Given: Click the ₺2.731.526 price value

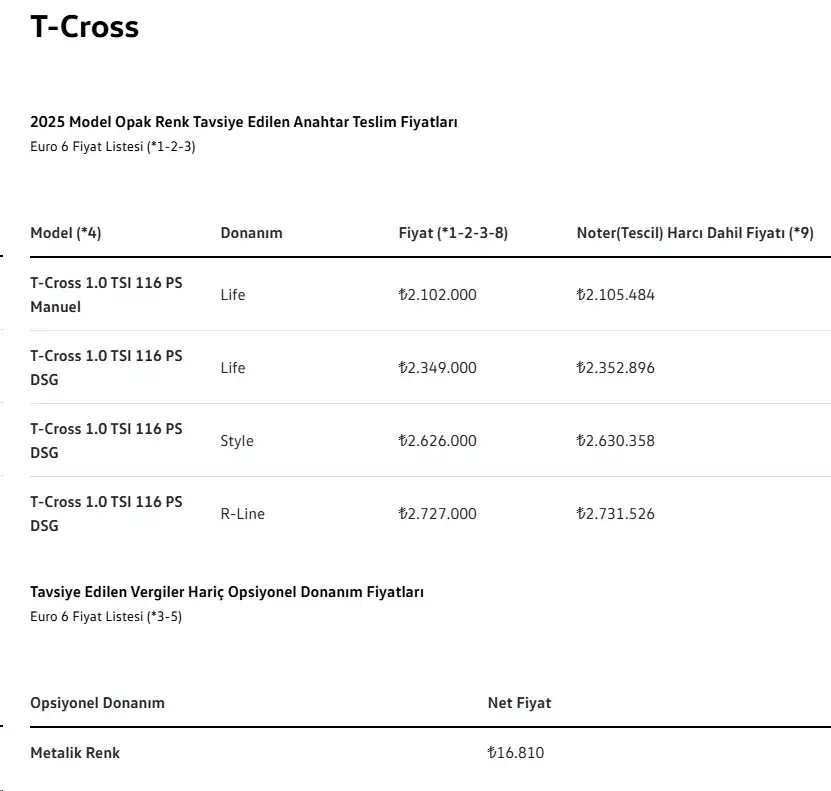Looking at the screenshot, I should click(615, 514).
